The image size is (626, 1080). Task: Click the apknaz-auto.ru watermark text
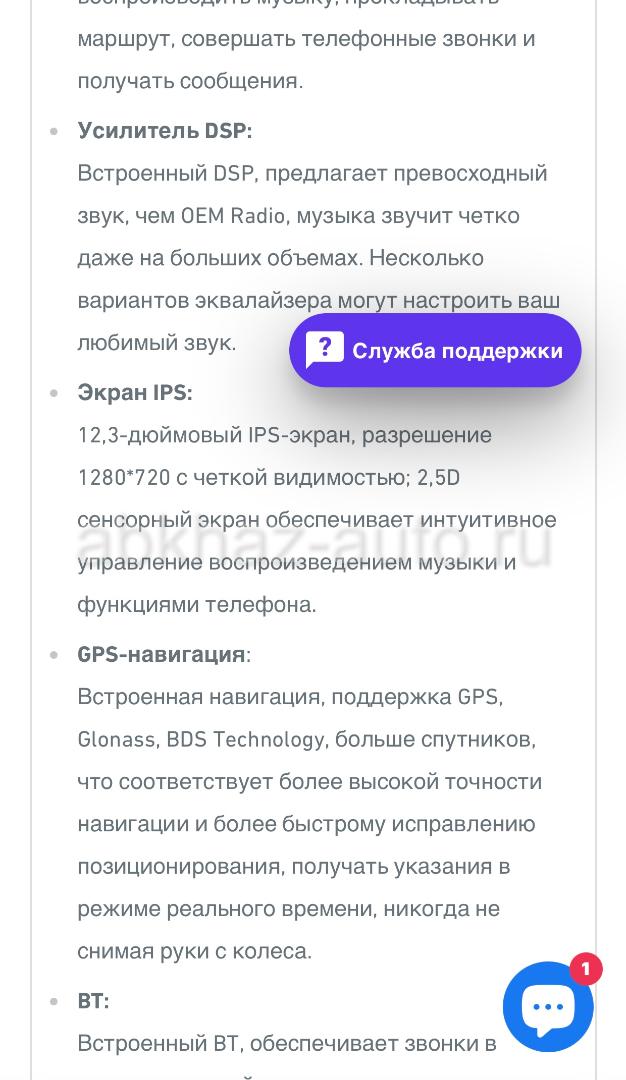[x=314, y=541]
